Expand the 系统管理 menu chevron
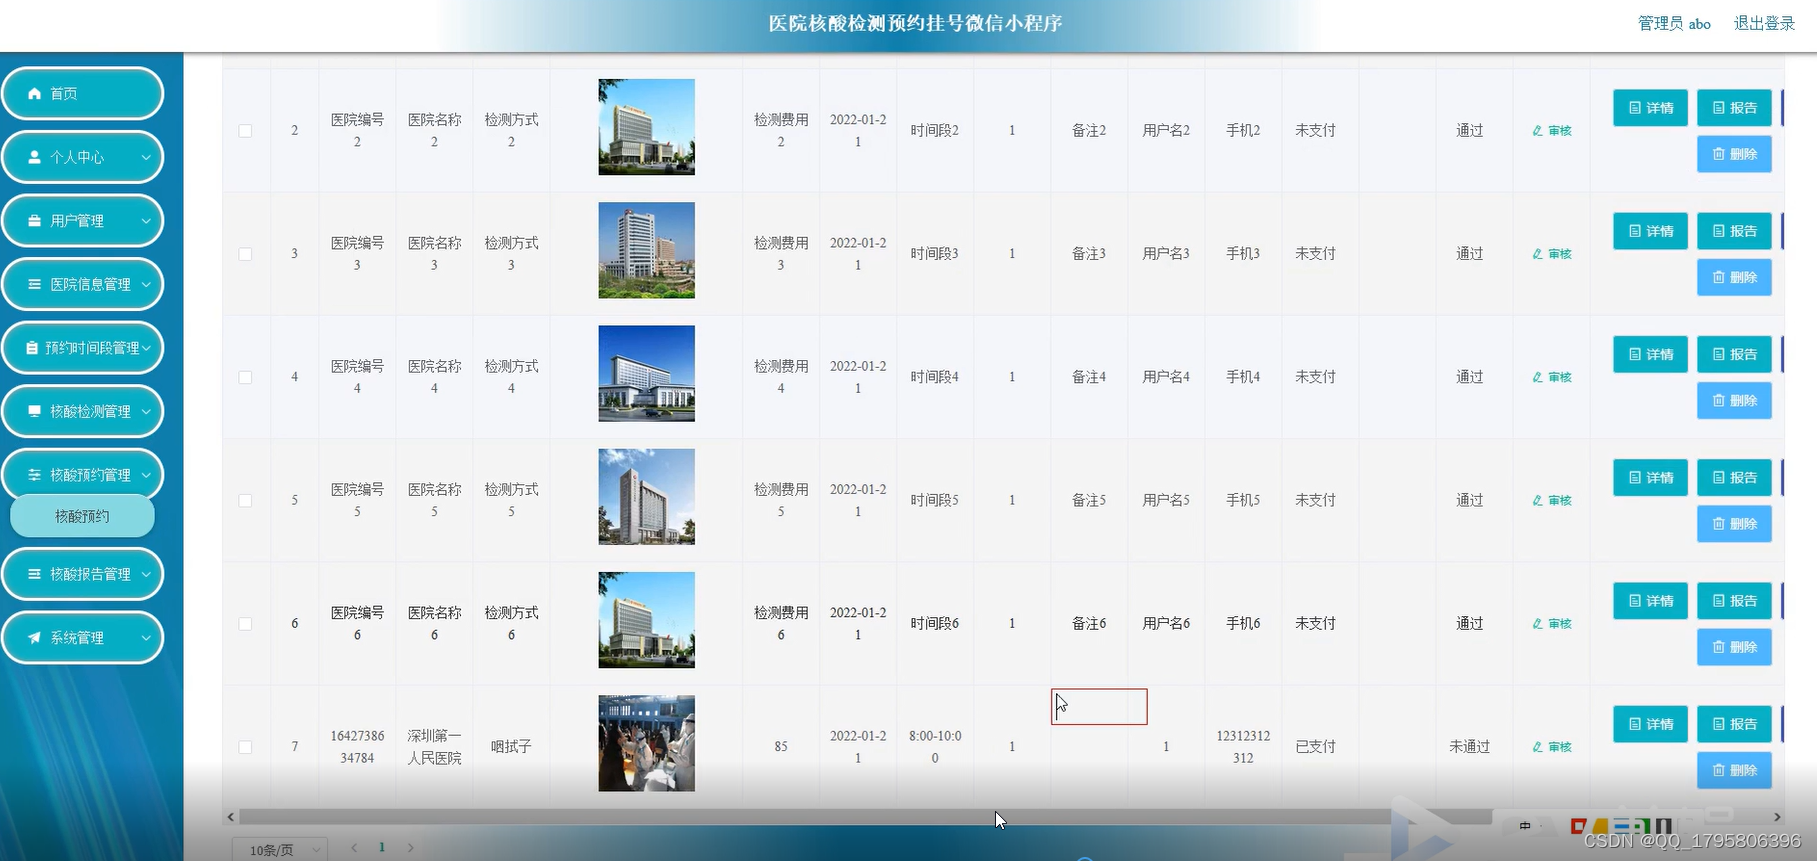 146,638
